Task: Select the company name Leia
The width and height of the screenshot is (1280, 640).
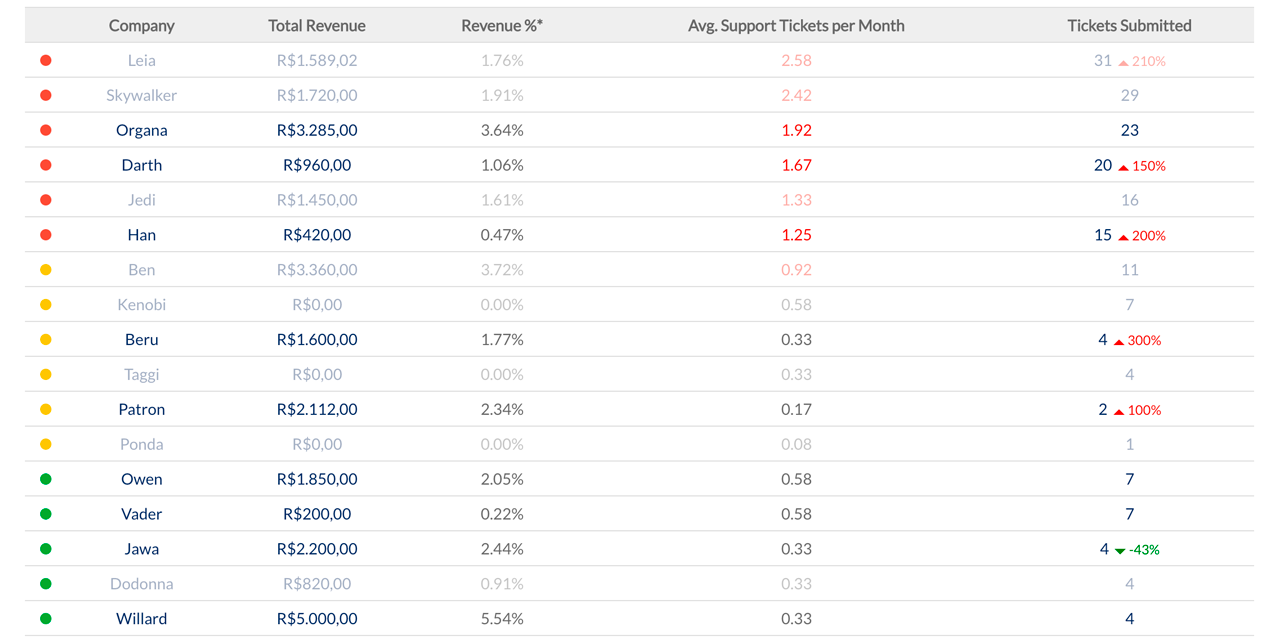Action: [x=142, y=60]
